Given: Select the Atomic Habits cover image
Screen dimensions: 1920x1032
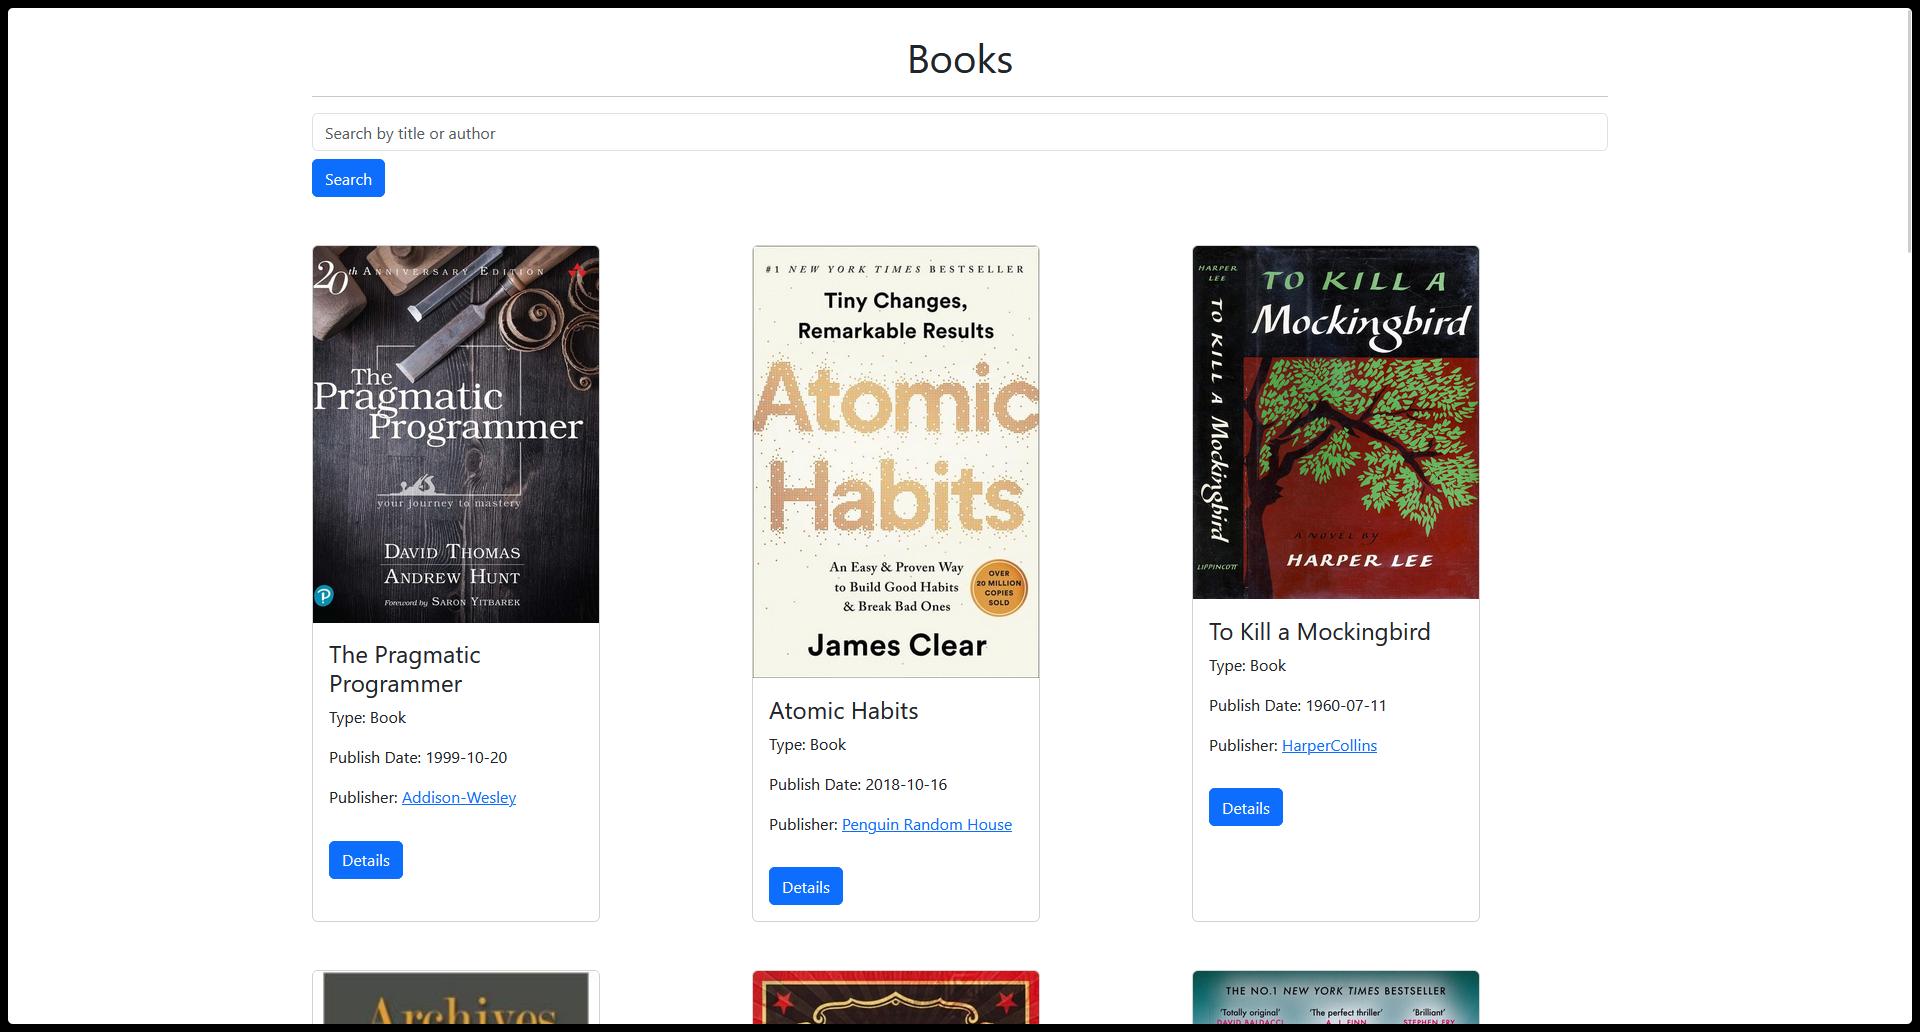Looking at the screenshot, I should [x=895, y=460].
